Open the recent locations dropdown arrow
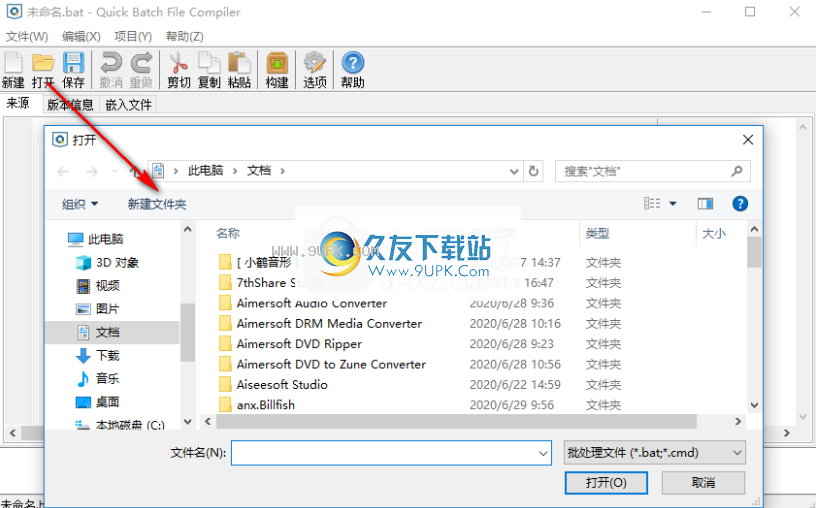This screenshot has width=816, height=508. [115, 171]
